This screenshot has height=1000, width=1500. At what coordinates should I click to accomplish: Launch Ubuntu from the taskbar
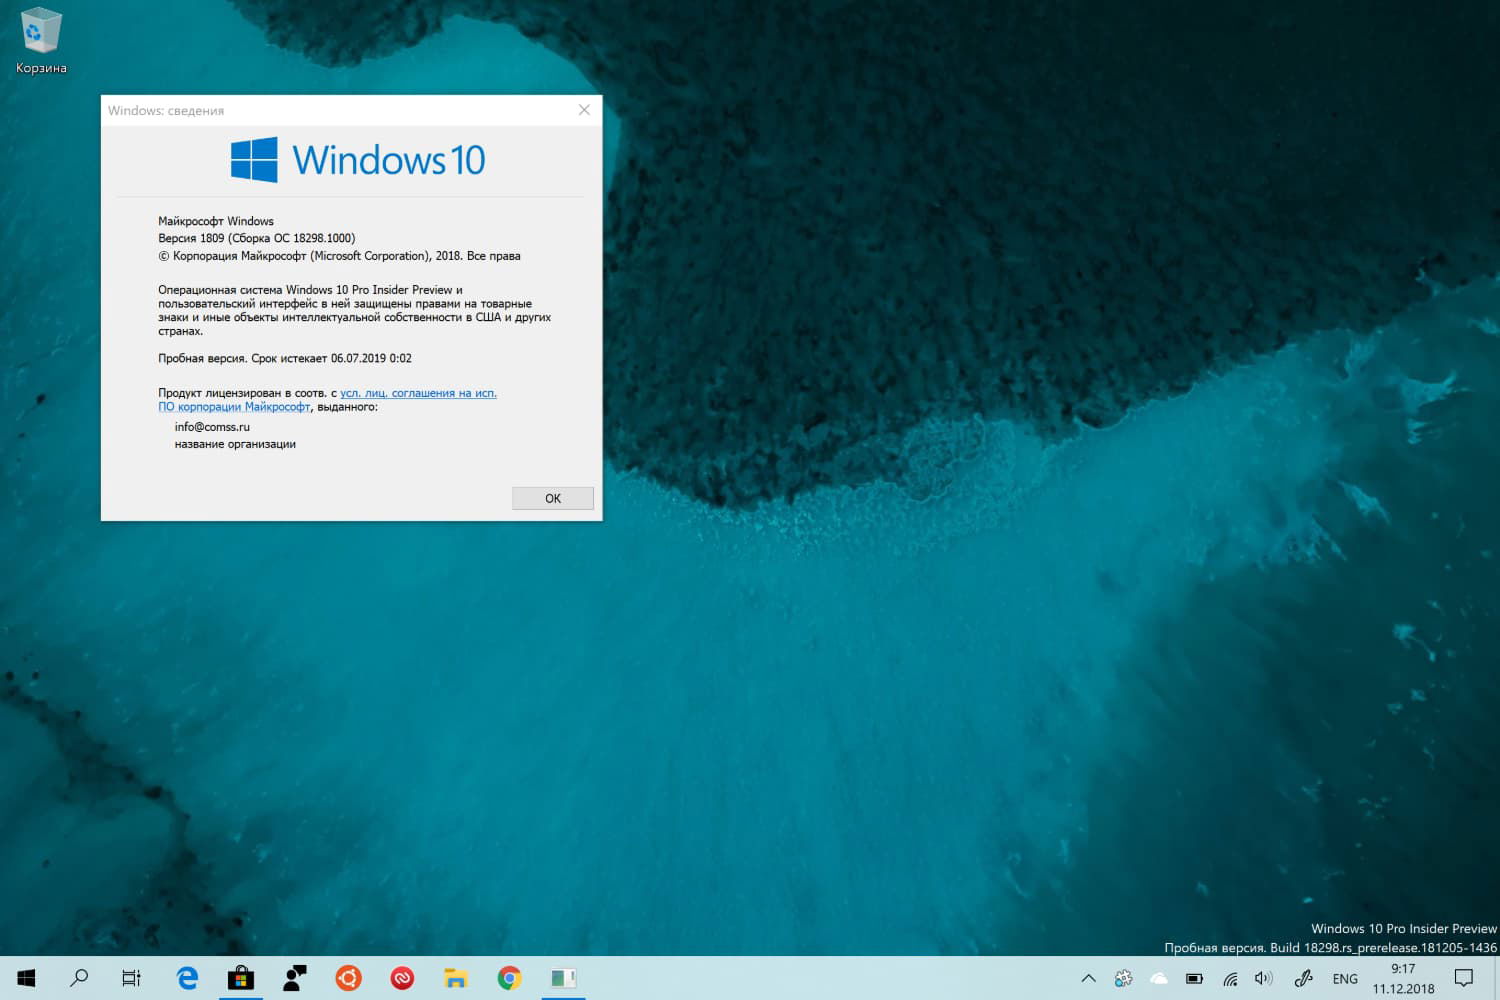[348, 978]
